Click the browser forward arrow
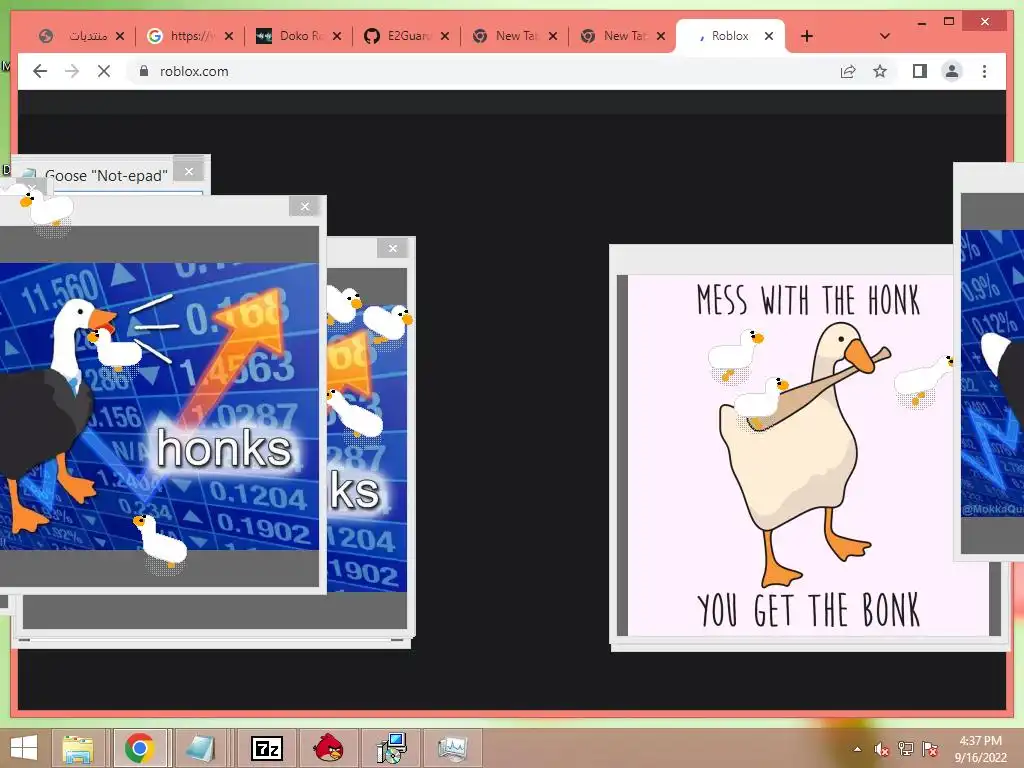The width and height of the screenshot is (1024, 768). 72,71
